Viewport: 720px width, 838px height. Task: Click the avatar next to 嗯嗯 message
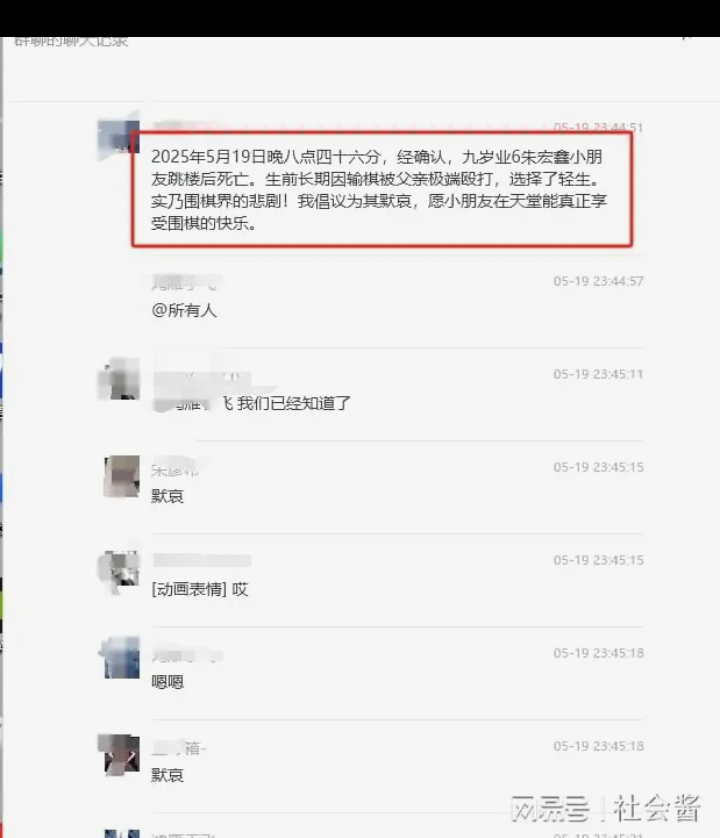point(121,657)
